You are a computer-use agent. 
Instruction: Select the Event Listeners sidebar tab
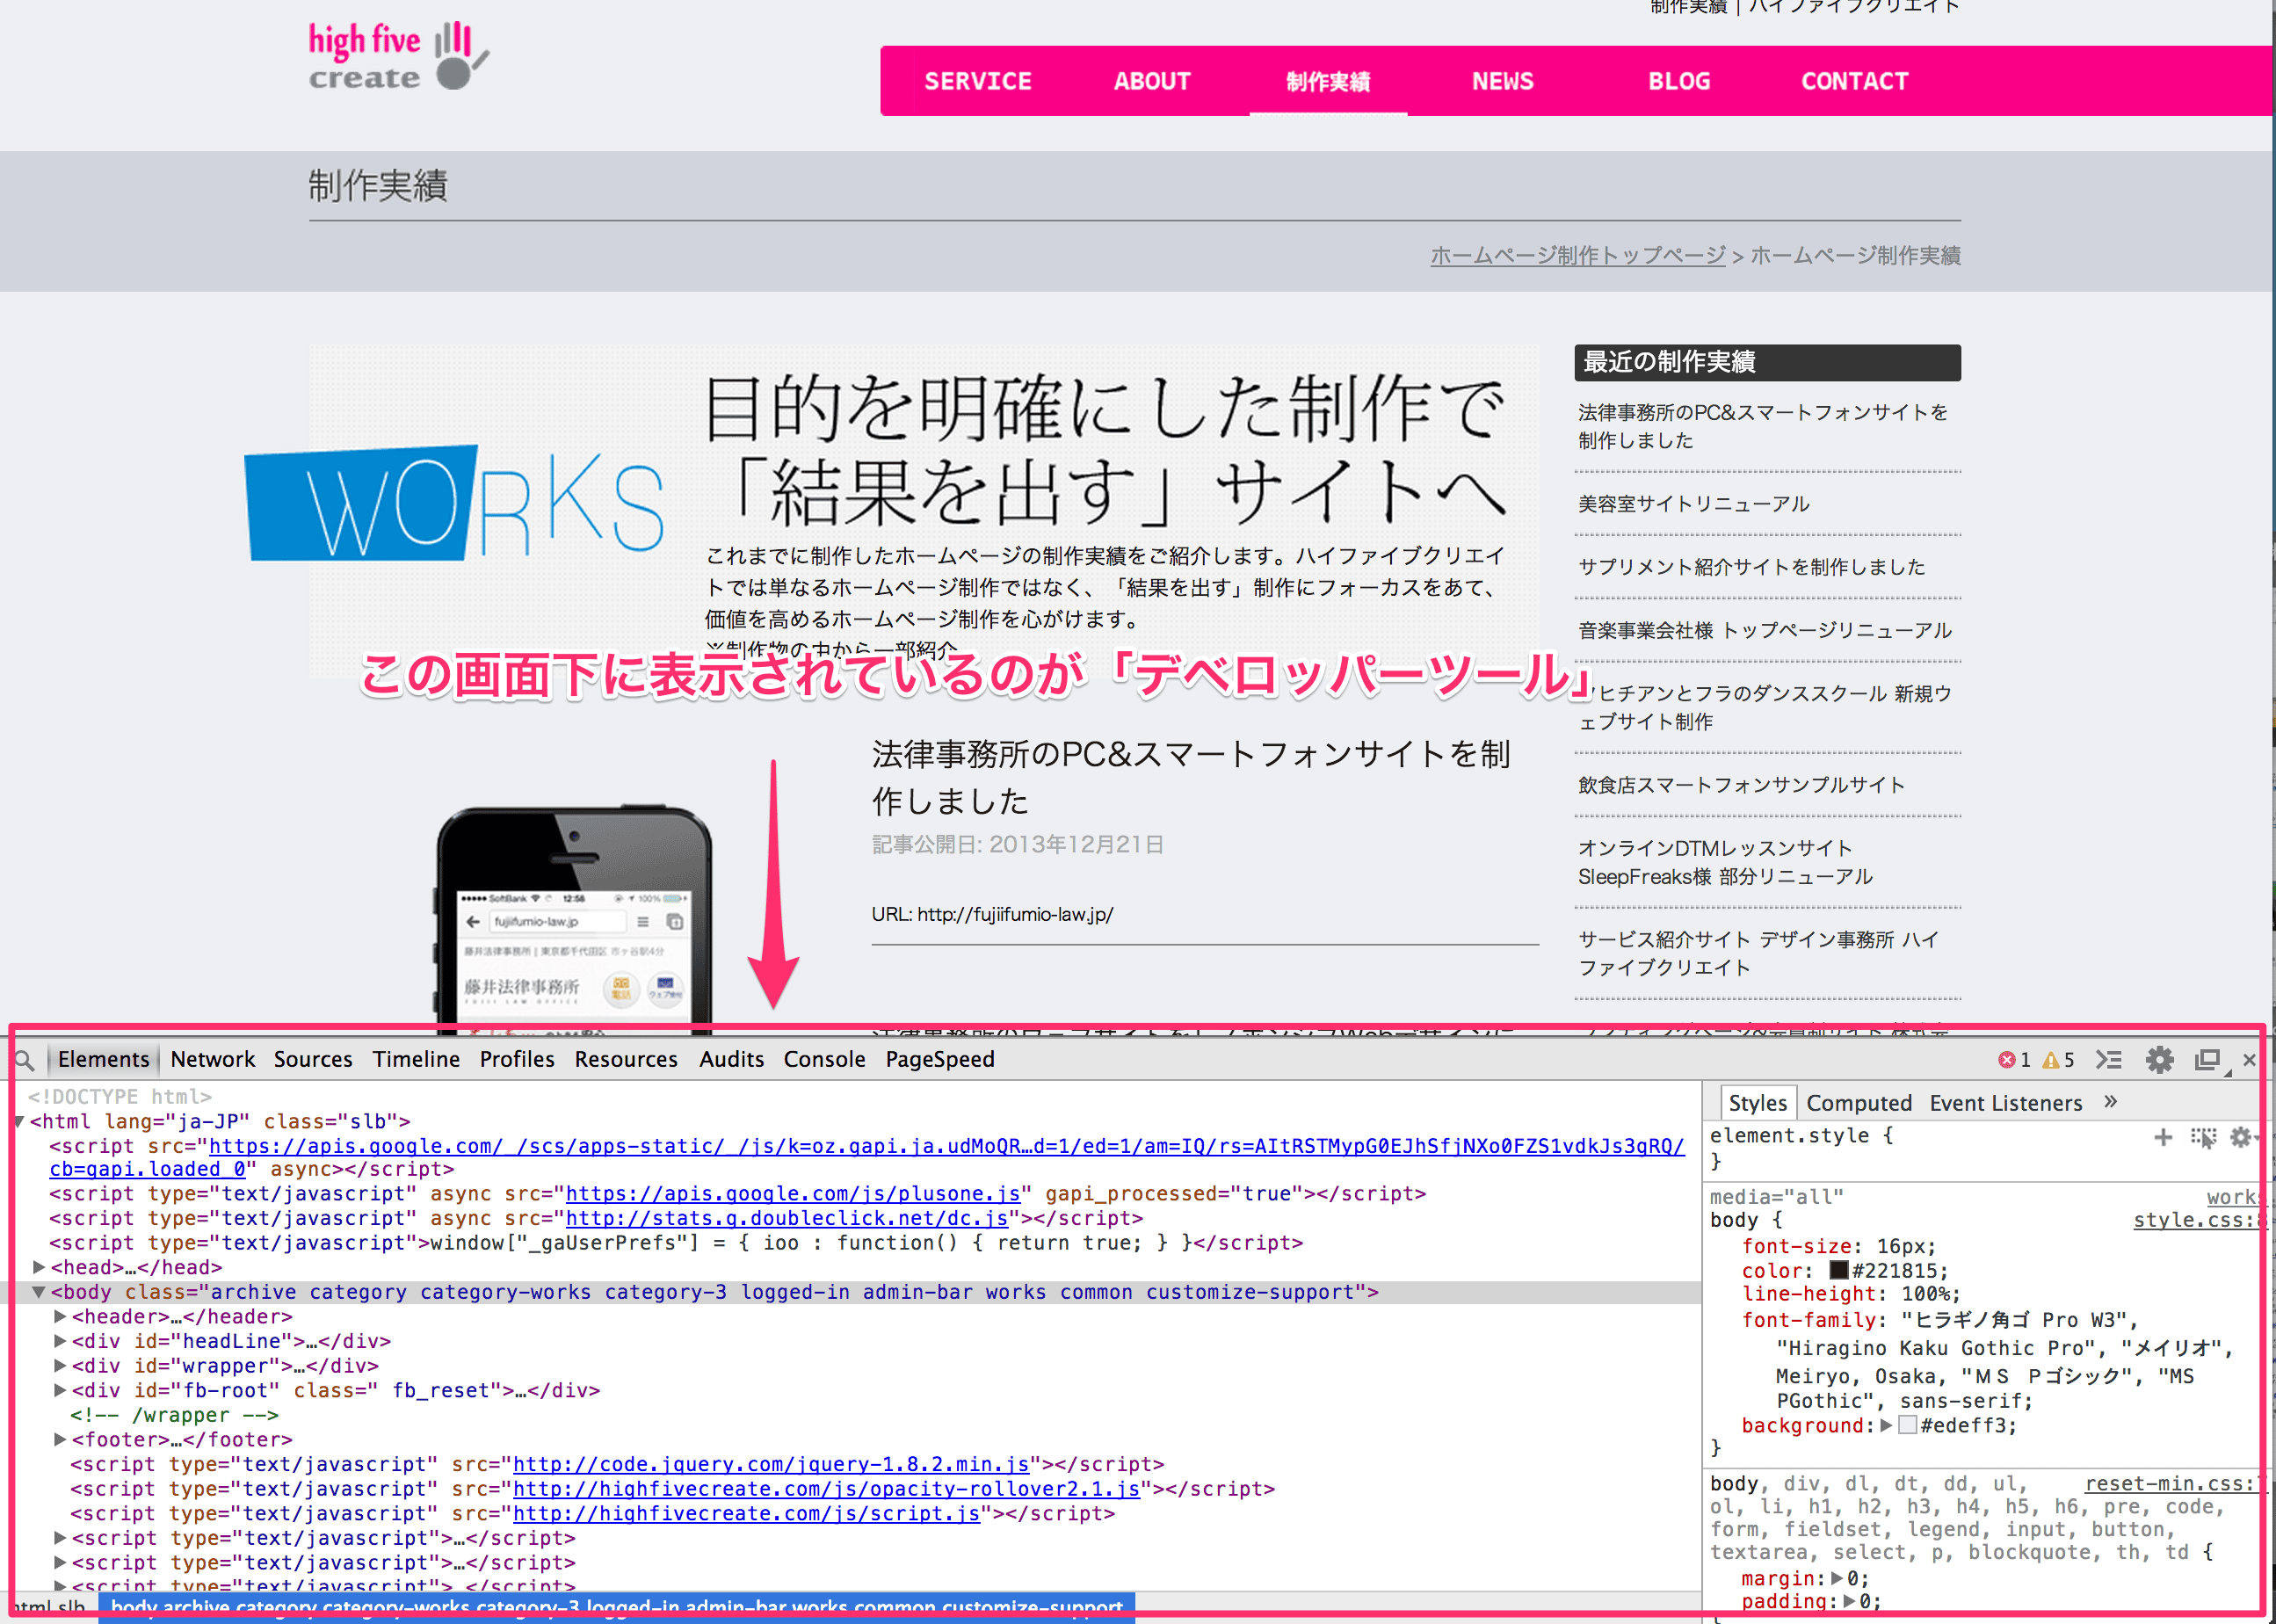(x=2006, y=1103)
